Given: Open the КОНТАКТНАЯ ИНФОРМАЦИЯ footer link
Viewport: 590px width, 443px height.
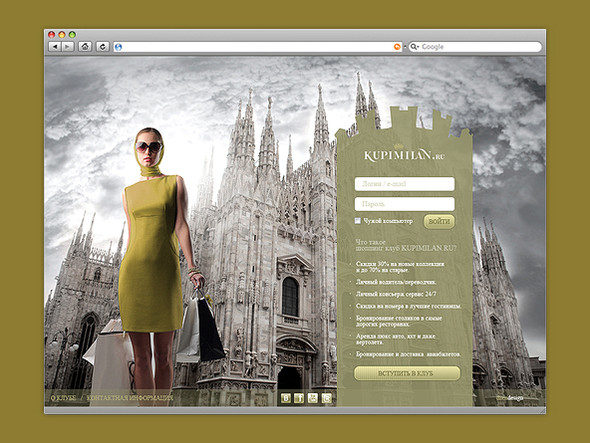Looking at the screenshot, I should click(x=130, y=398).
